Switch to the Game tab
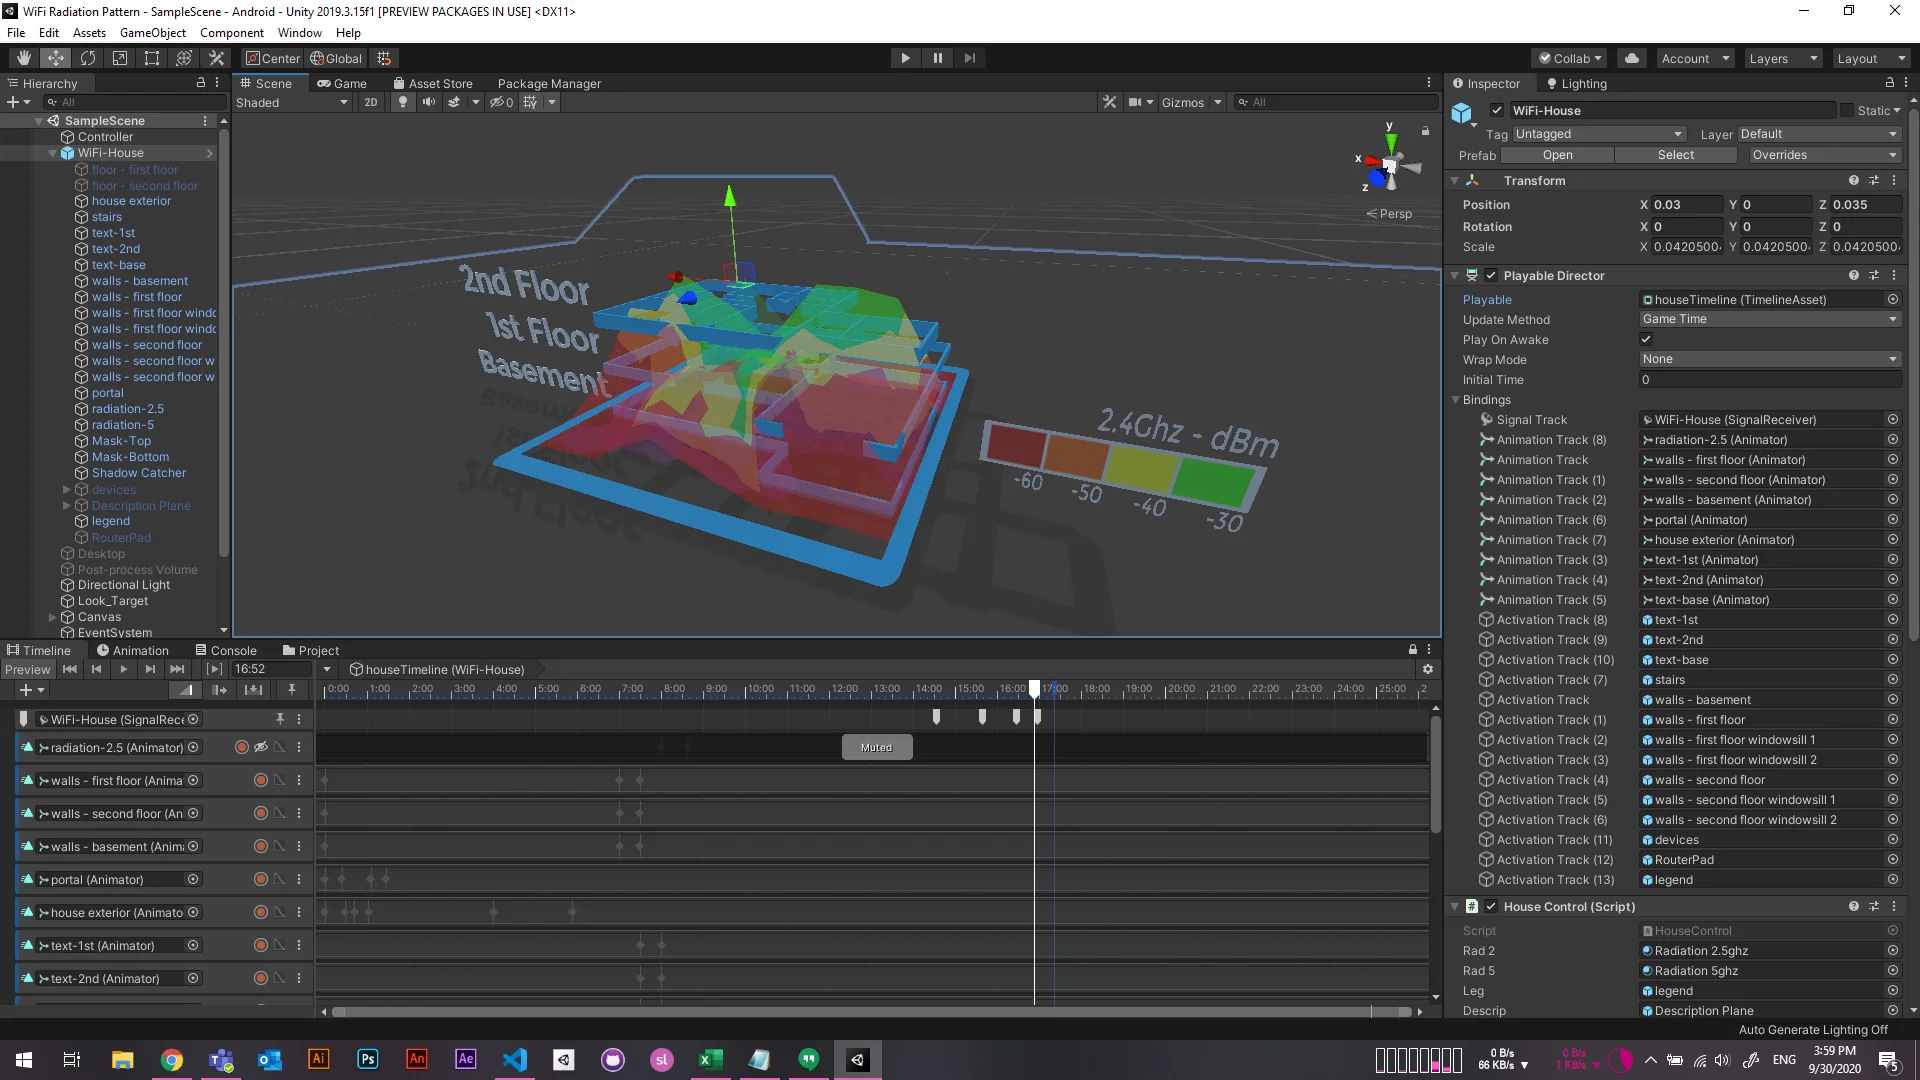This screenshot has width=1920, height=1080. click(x=342, y=84)
